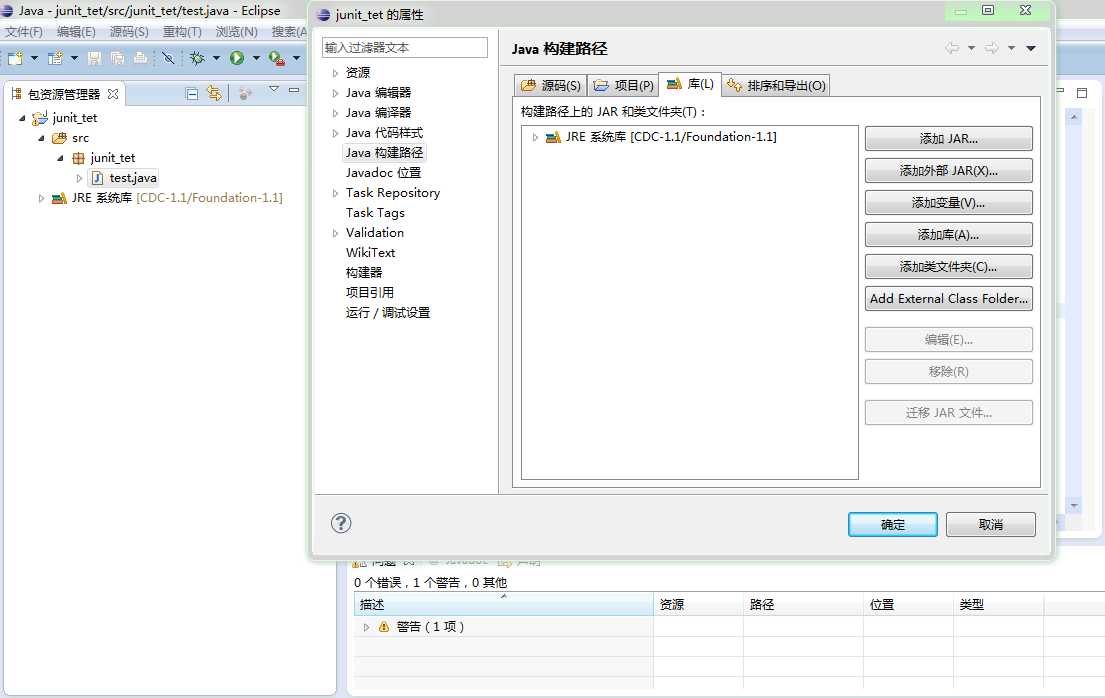This screenshot has height=698, width=1105.
Task: Expand JRE 系统库 in build path list
Action: coord(535,137)
